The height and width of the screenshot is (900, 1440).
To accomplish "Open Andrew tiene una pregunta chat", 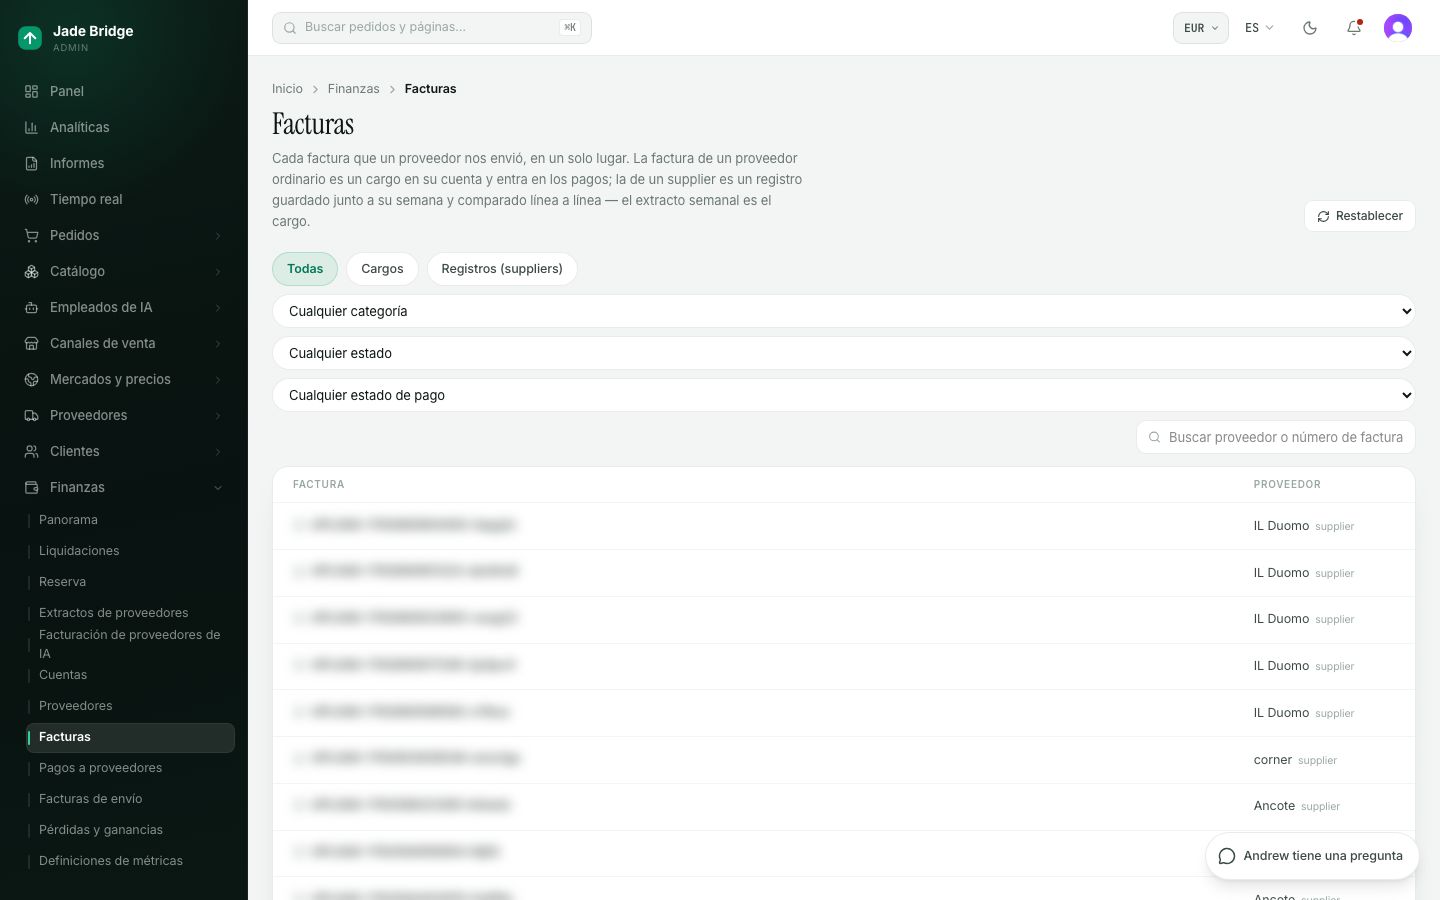I will click(1312, 856).
